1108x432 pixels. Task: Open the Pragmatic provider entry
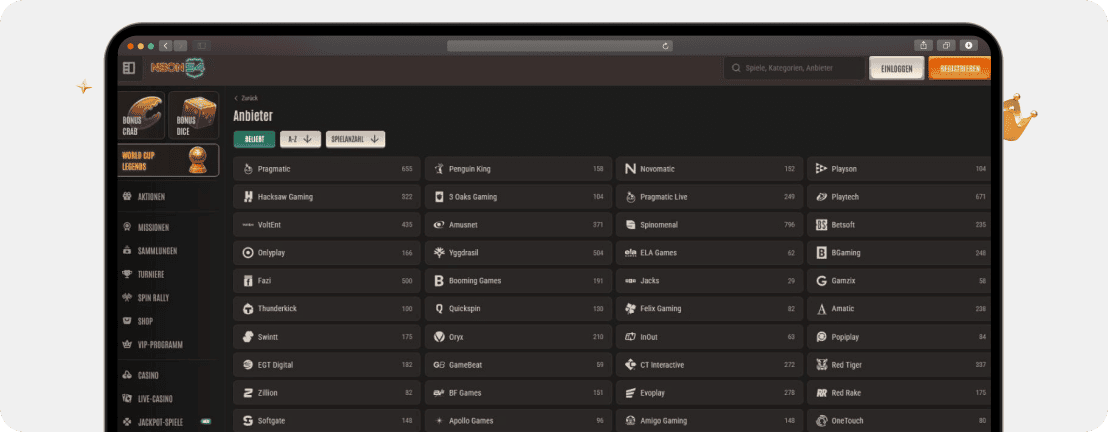(x=326, y=169)
